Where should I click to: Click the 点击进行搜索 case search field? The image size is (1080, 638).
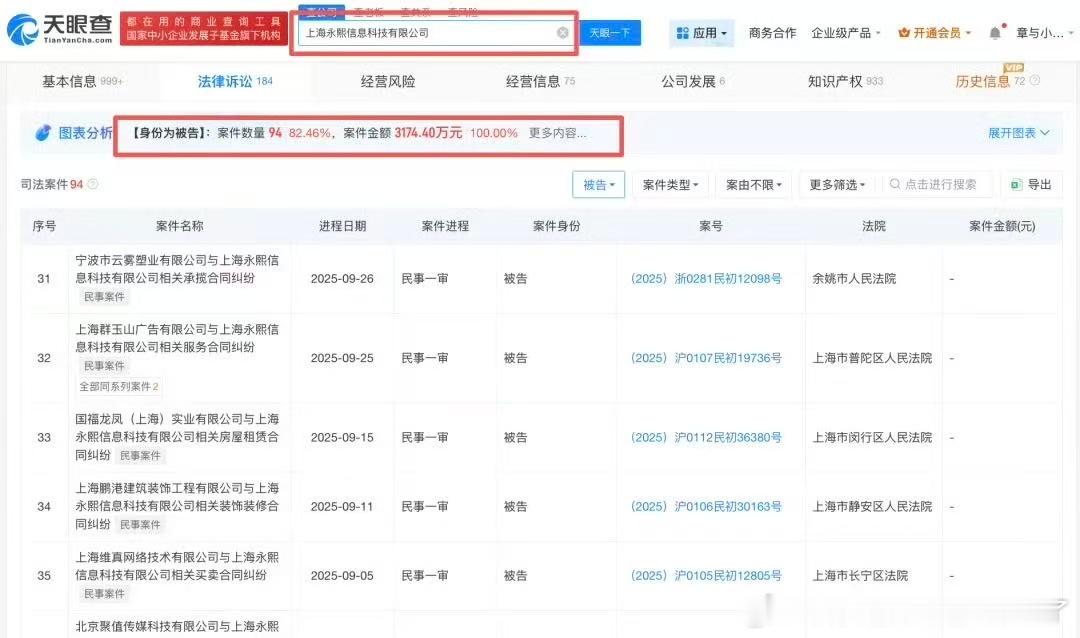click(x=937, y=185)
